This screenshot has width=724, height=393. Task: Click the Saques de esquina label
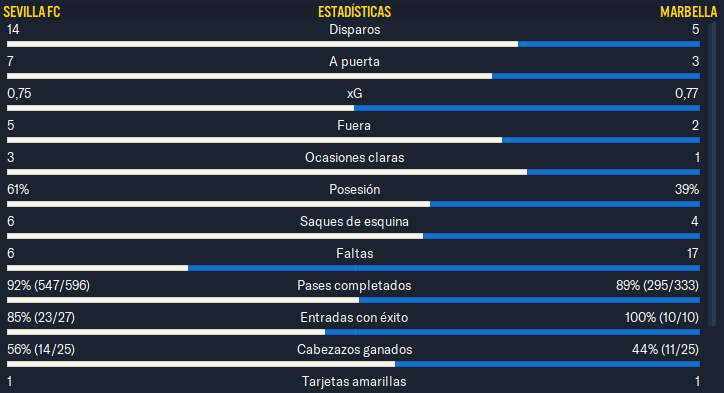coord(354,222)
